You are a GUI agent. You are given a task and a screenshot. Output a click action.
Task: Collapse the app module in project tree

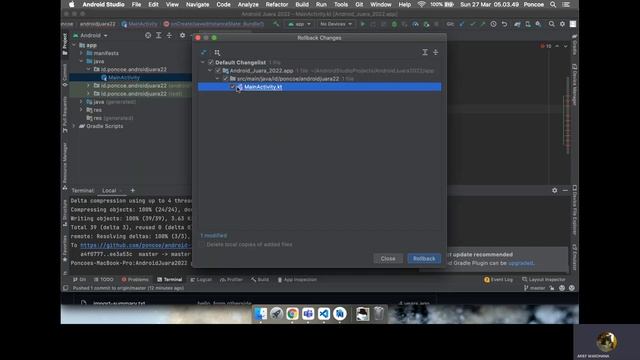click(74, 45)
